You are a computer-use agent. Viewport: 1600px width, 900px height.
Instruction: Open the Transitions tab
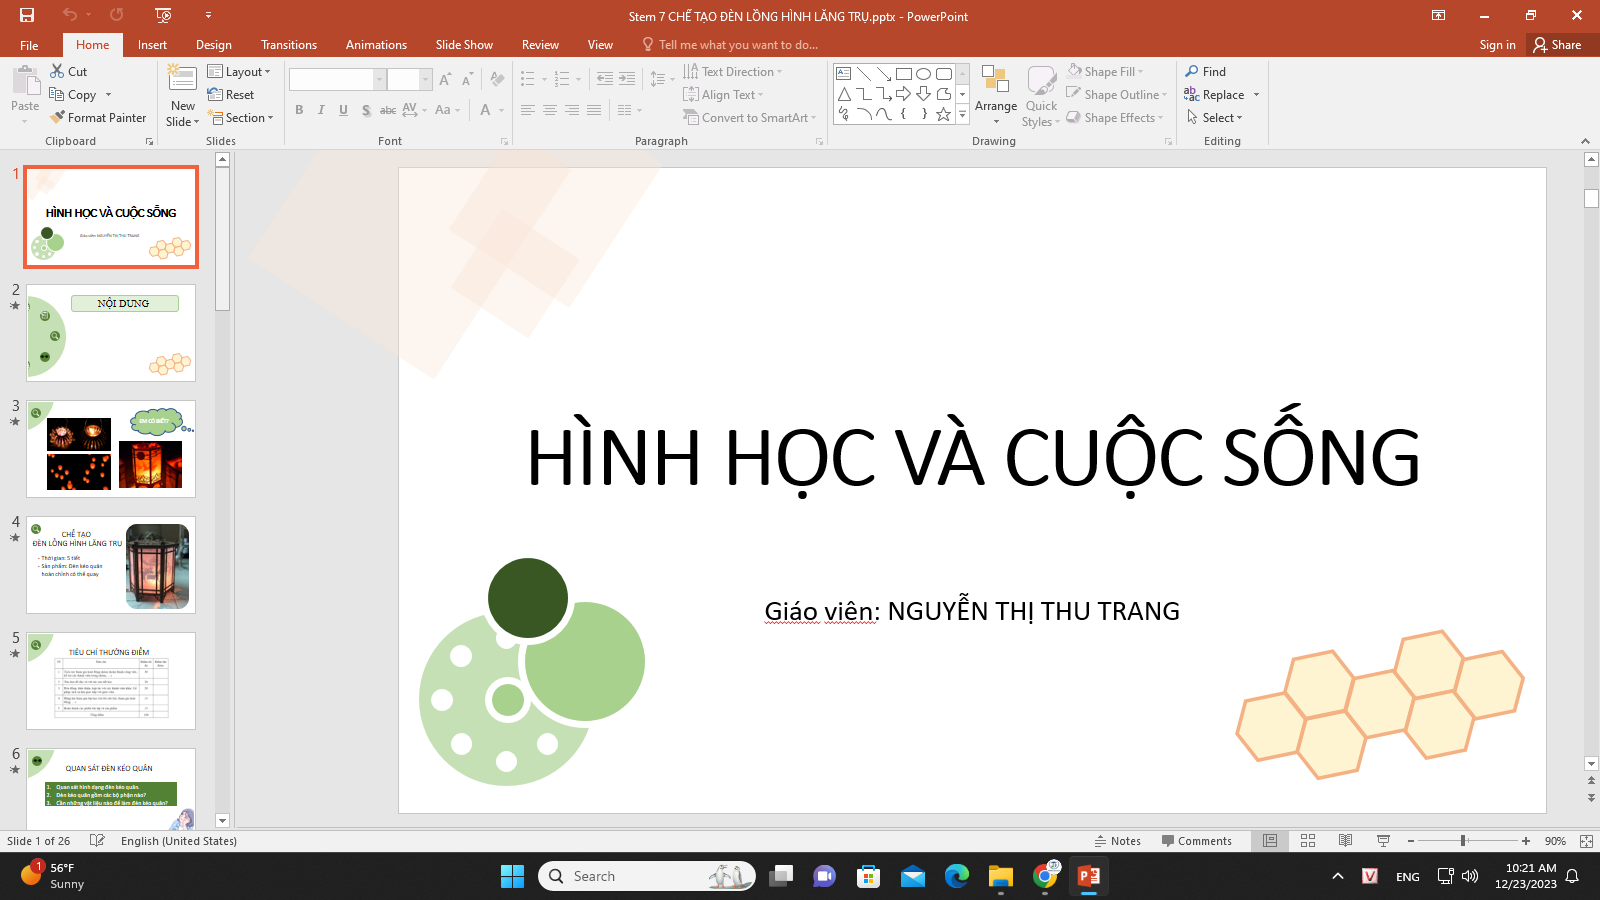pos(288,45)
